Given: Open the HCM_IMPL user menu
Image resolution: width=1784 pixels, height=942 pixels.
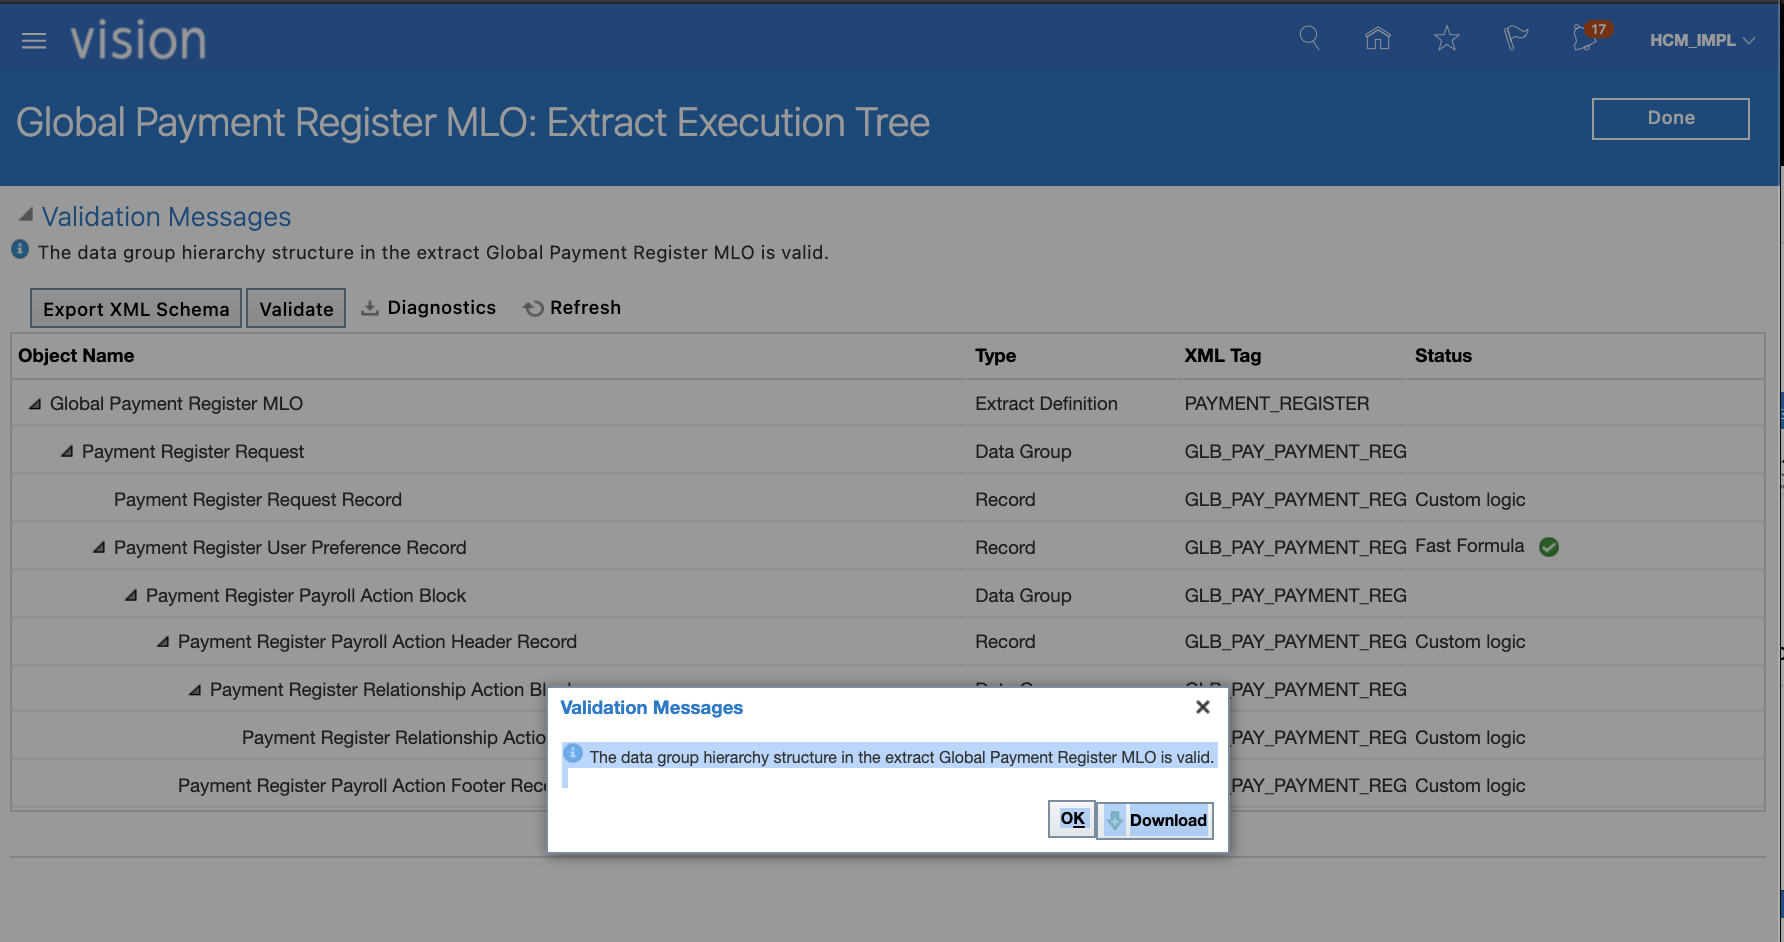Looking at the screenshot, I should click(x=1702, y=40).
